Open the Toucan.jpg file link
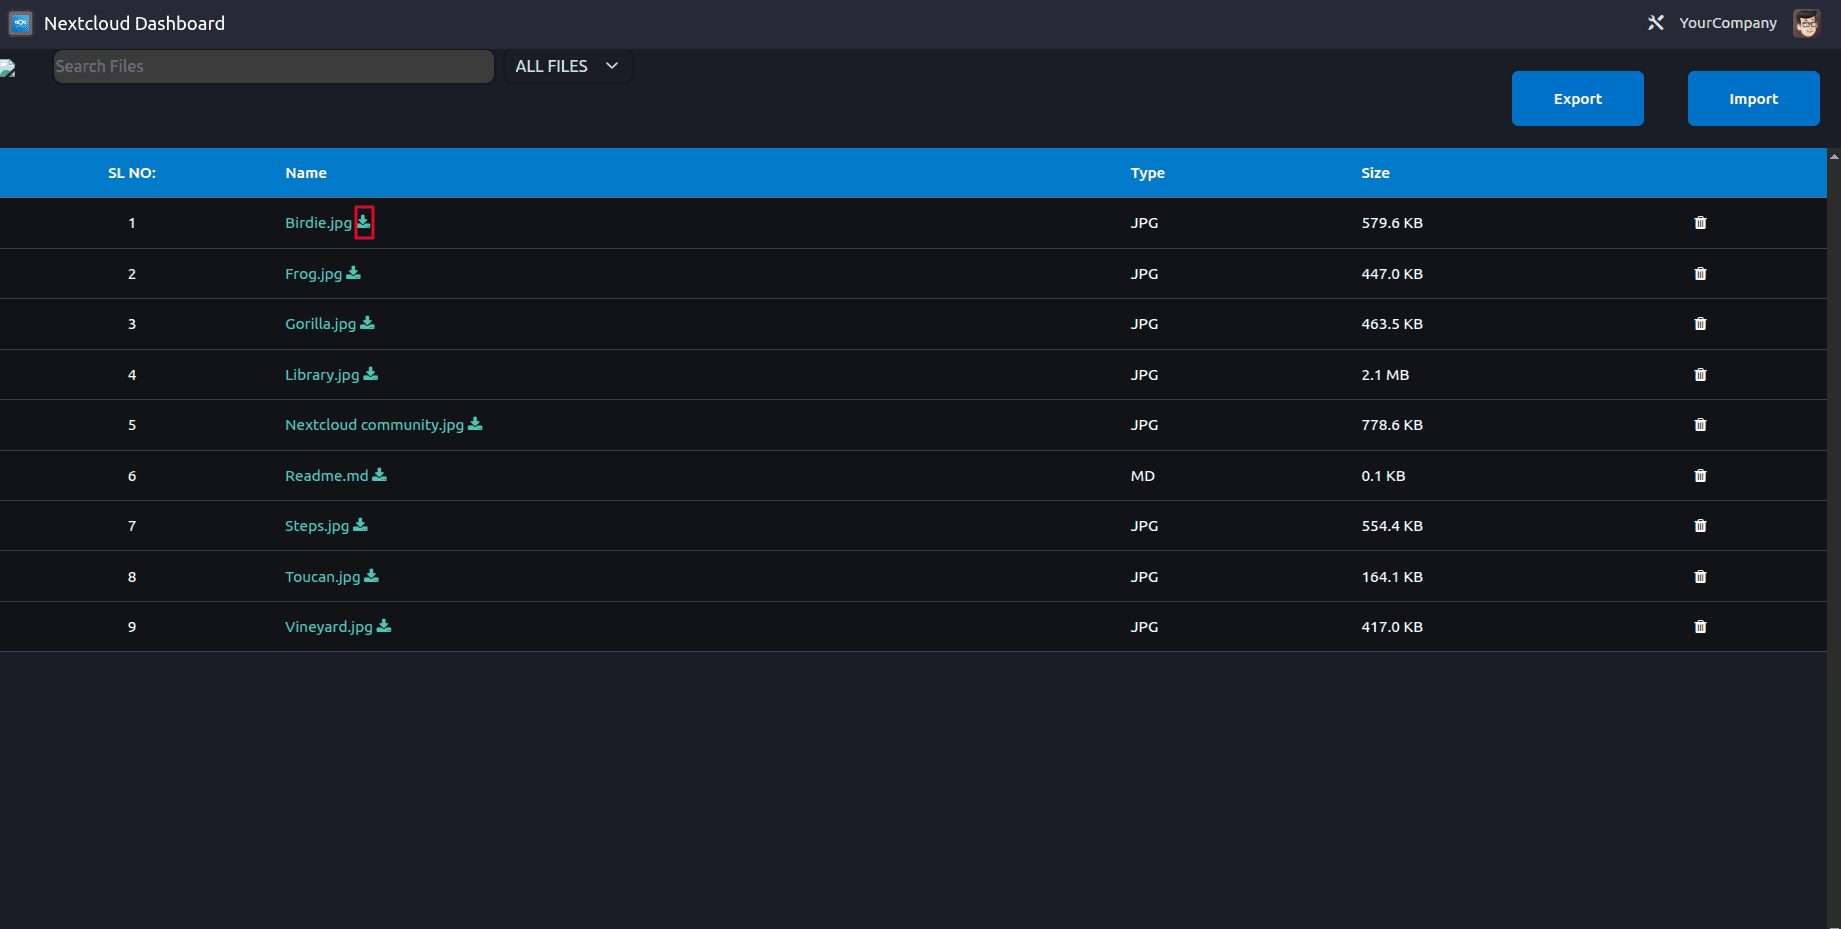This screenshot has height=929, width=1841. (322, 577)
